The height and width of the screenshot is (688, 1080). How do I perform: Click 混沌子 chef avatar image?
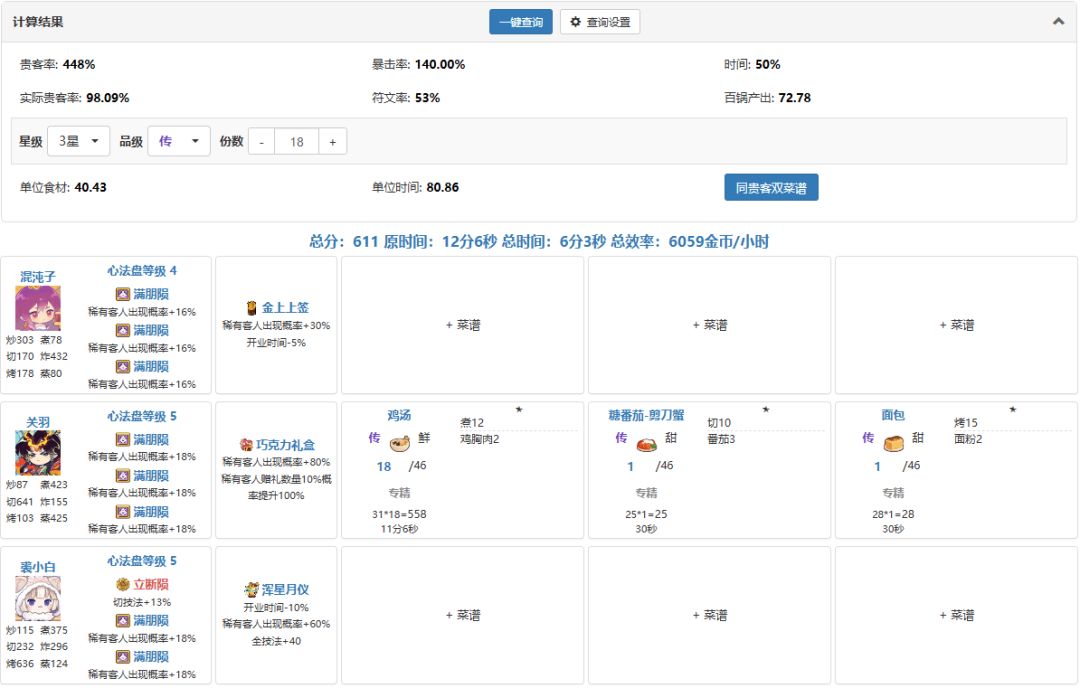coord(38,309)
